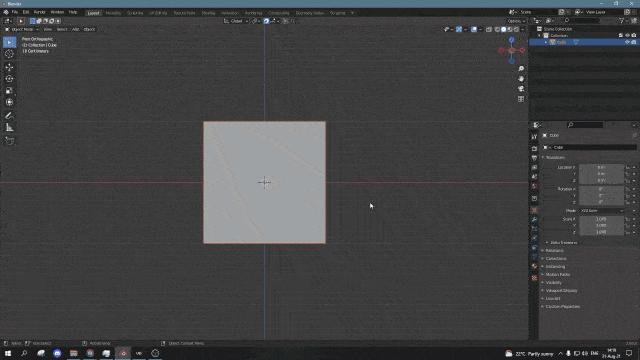Expand the Viewport Display panel
The image size is (640, 360).
point(560,291)
